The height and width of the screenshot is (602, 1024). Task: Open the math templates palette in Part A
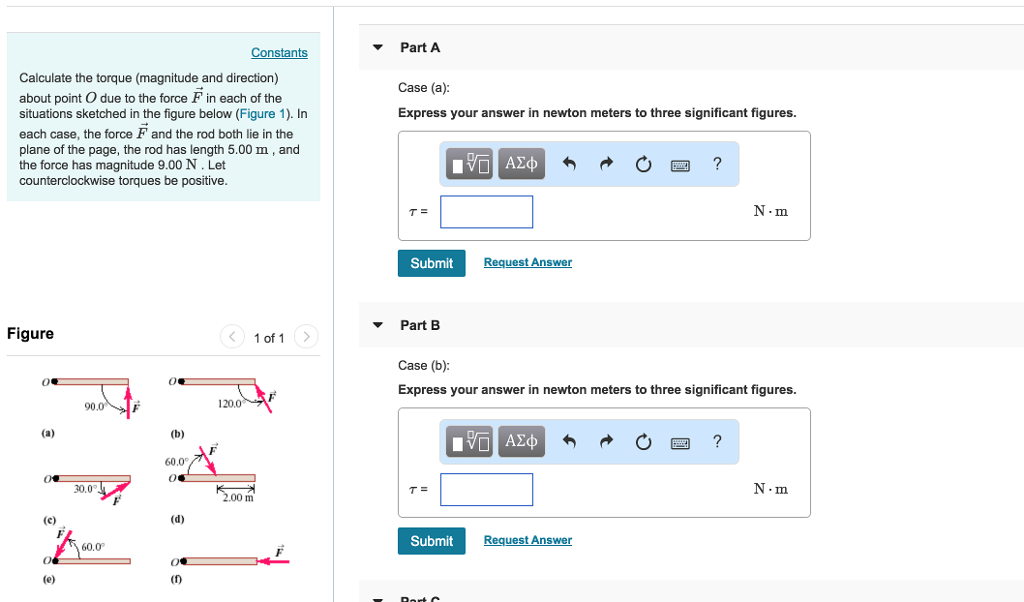468,163
